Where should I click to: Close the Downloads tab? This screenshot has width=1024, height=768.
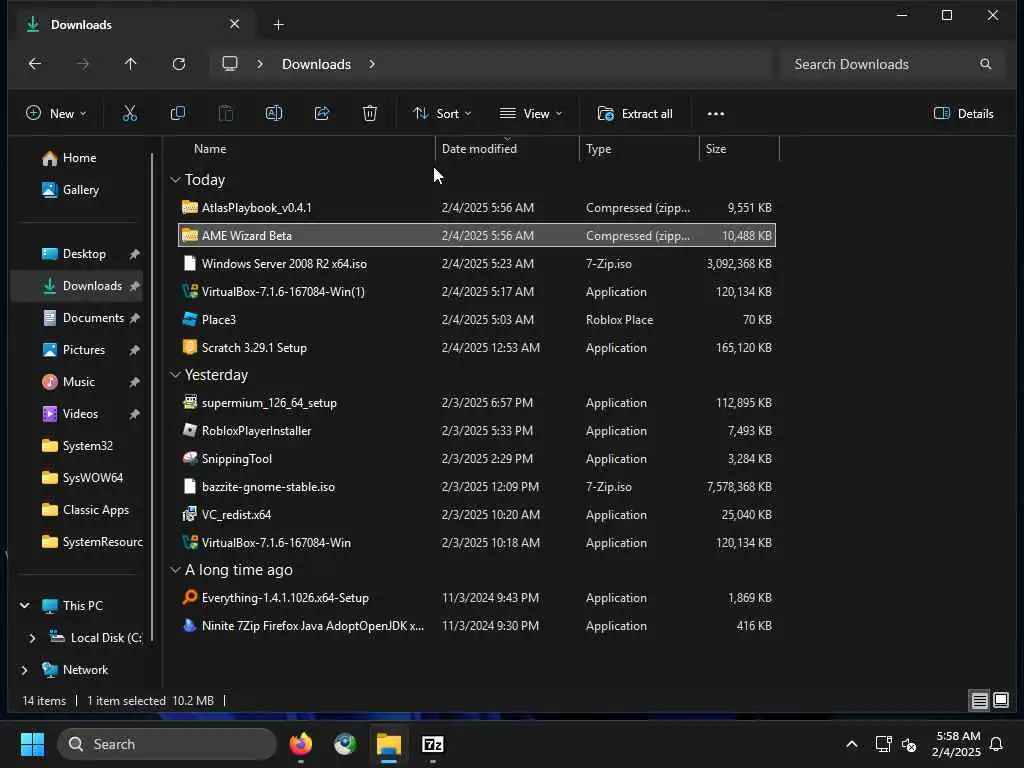pos(234,24)
